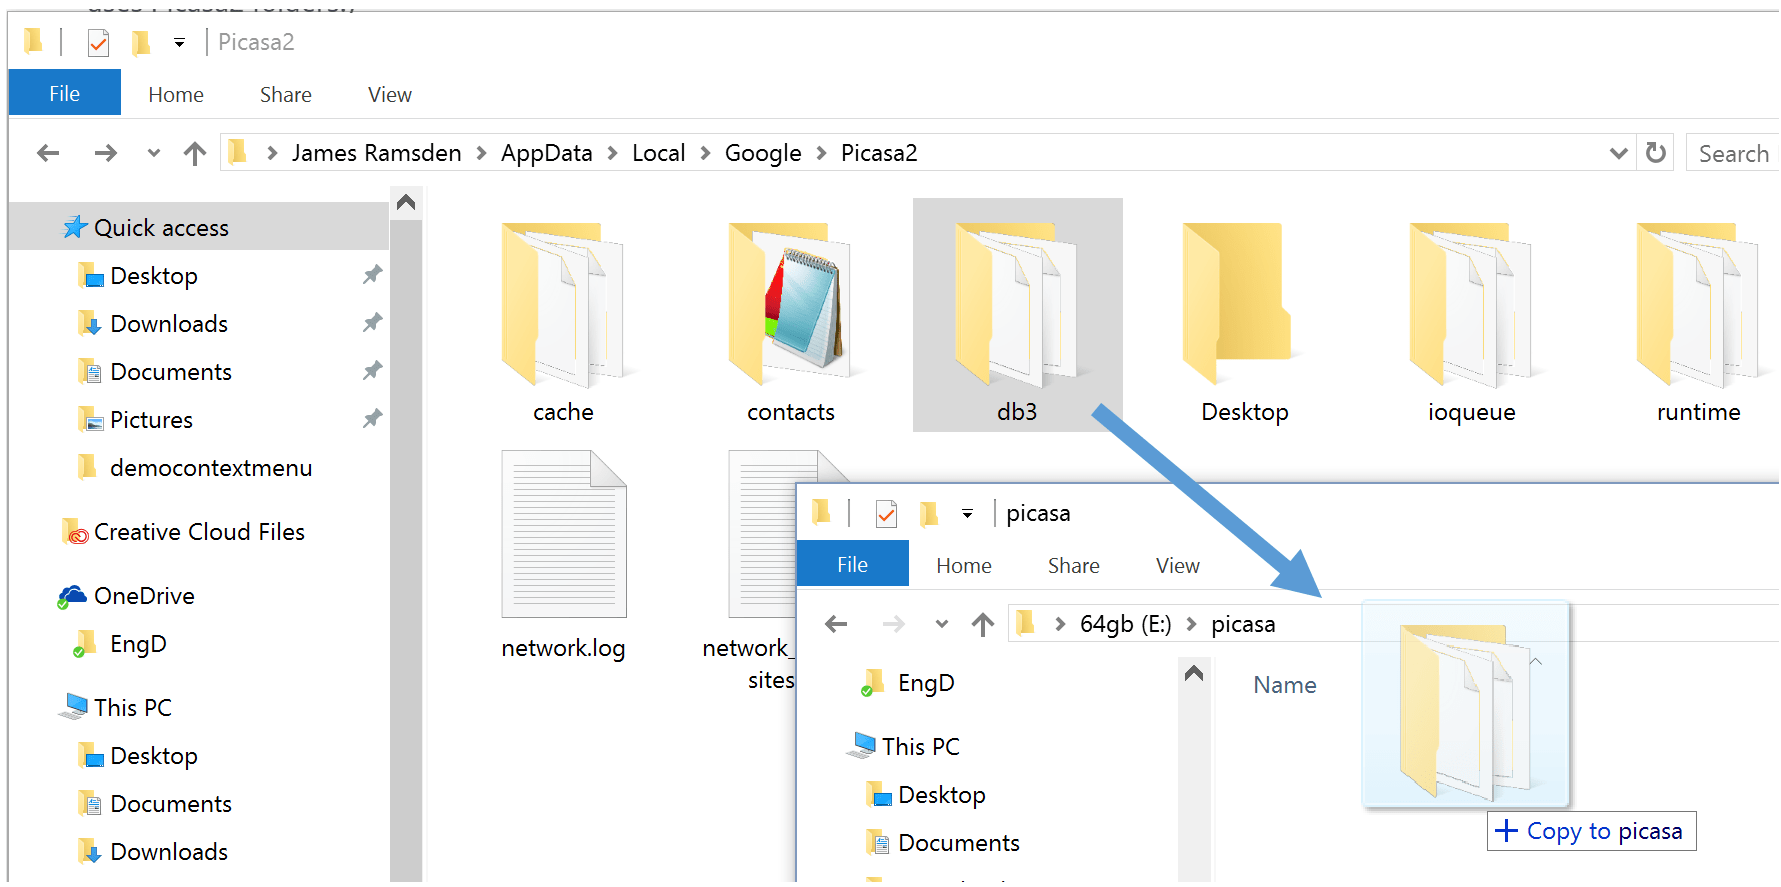Open the View ribbon tab in Picasa2 window

[390, 94]
